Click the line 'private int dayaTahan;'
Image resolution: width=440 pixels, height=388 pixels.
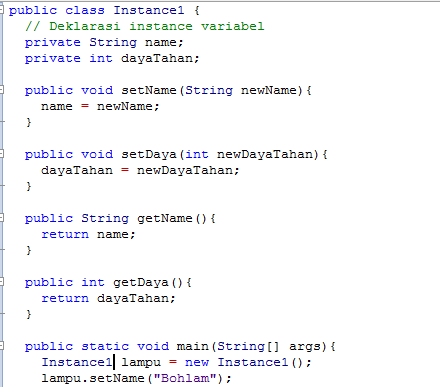coord(112,59)
